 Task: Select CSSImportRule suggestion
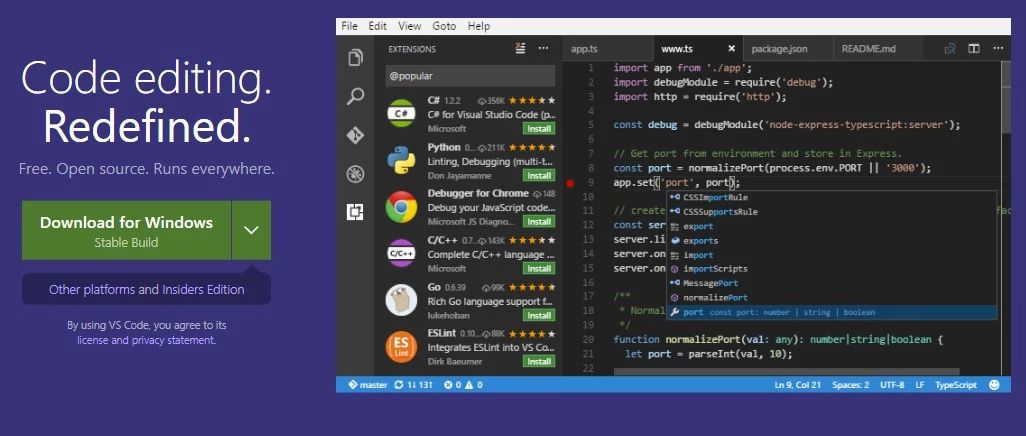832,197
